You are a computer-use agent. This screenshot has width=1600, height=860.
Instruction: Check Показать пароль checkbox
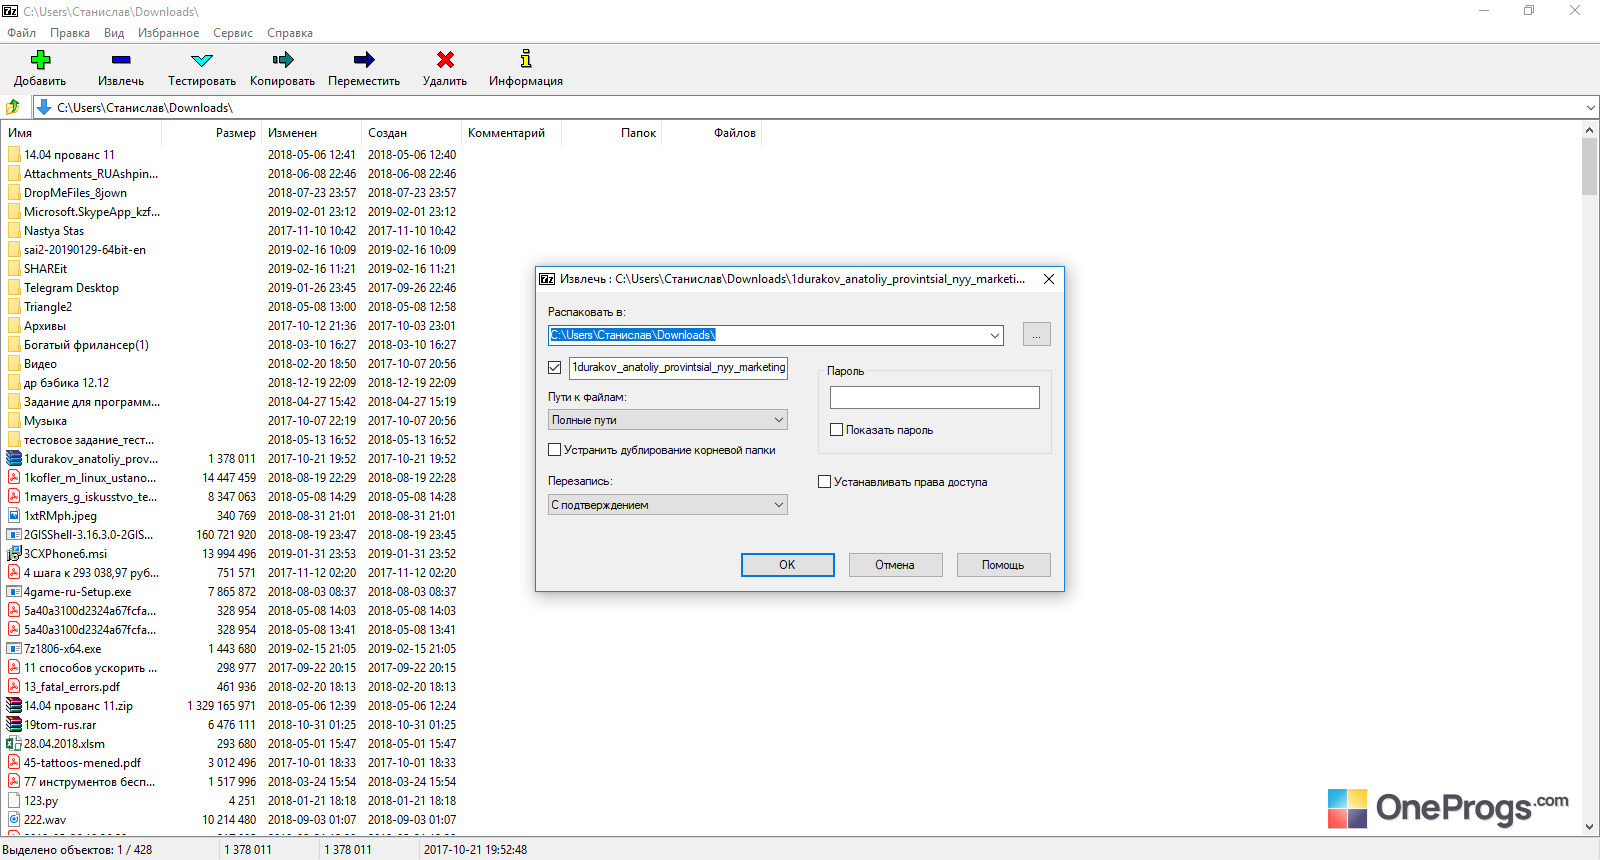click(x=837, y=430)
